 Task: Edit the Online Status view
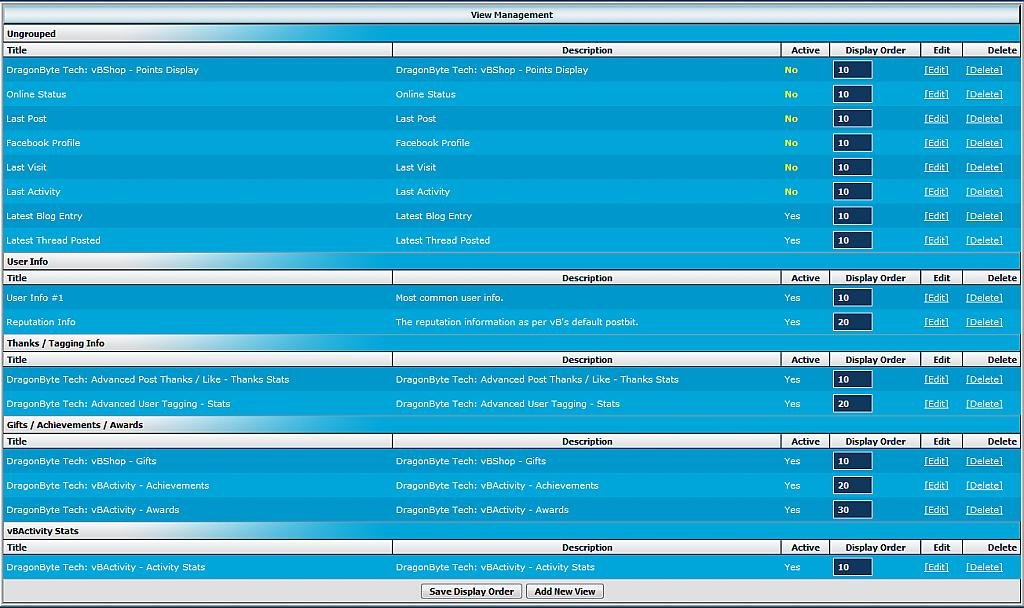[x=936, y=94]
